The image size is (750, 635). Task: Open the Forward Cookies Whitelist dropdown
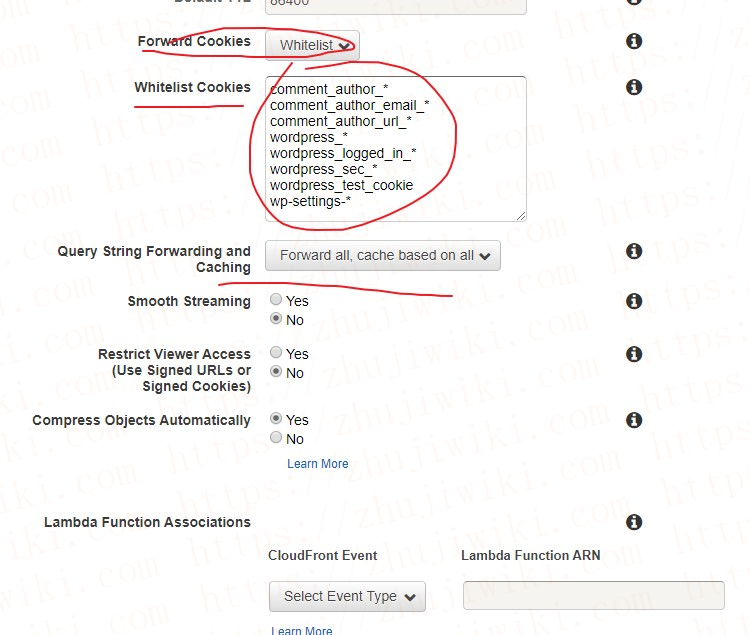(x=312, y=45)
